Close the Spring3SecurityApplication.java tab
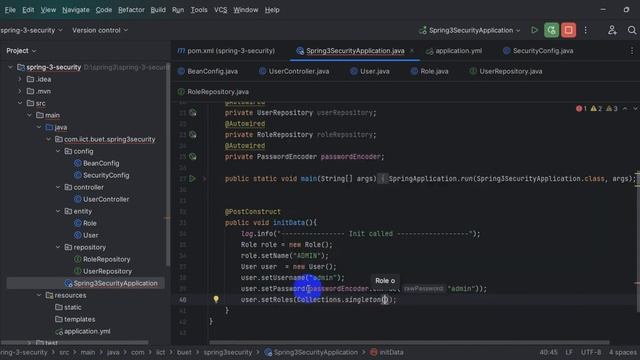The height and width of the screenshot is (360, 640). pos(412,51)
